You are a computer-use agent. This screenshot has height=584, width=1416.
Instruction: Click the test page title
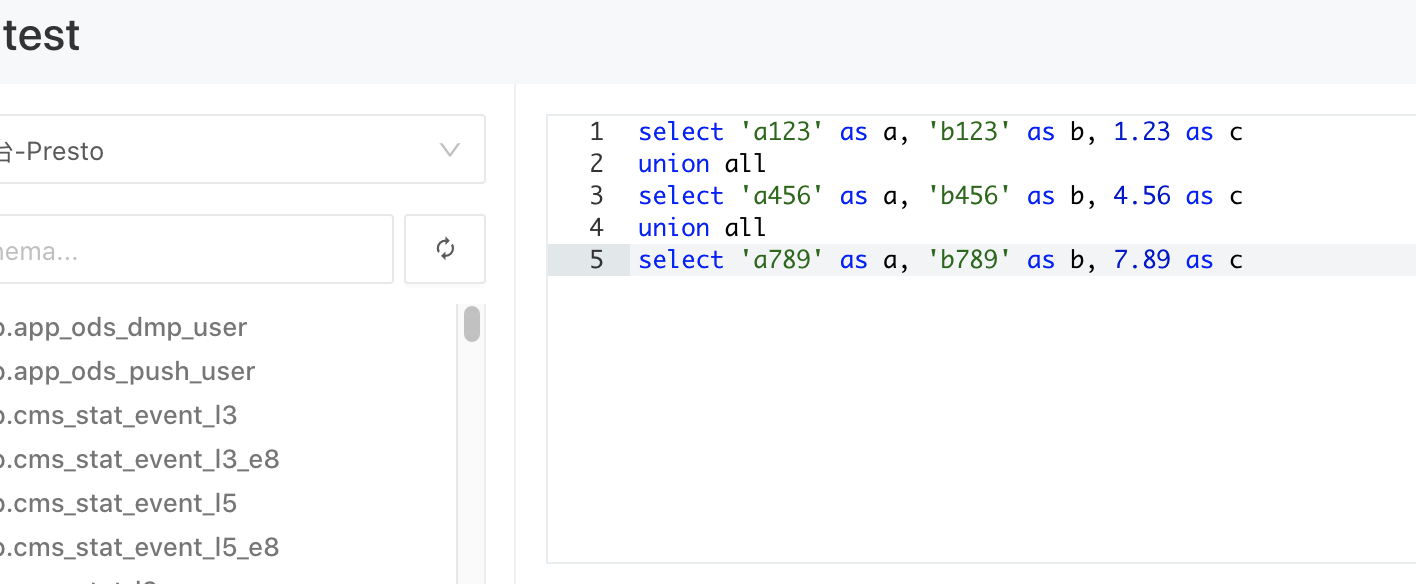(x=40, y=34)
